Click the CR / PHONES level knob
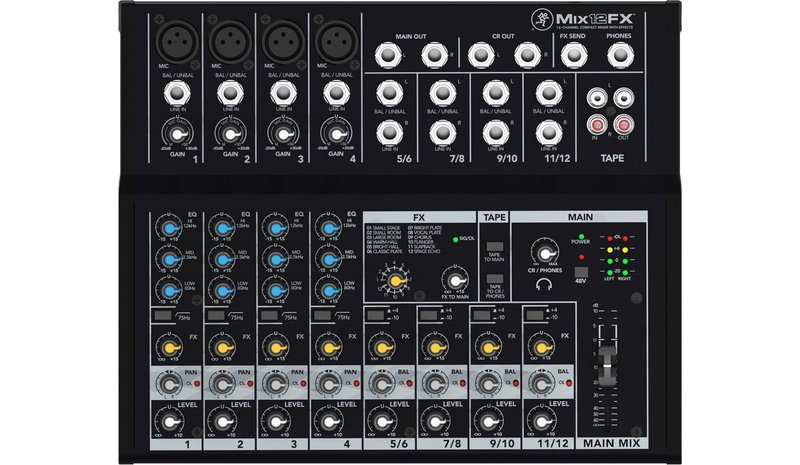Image resolution: width=800 pixels, height=465 pixels. coord(544,253)
